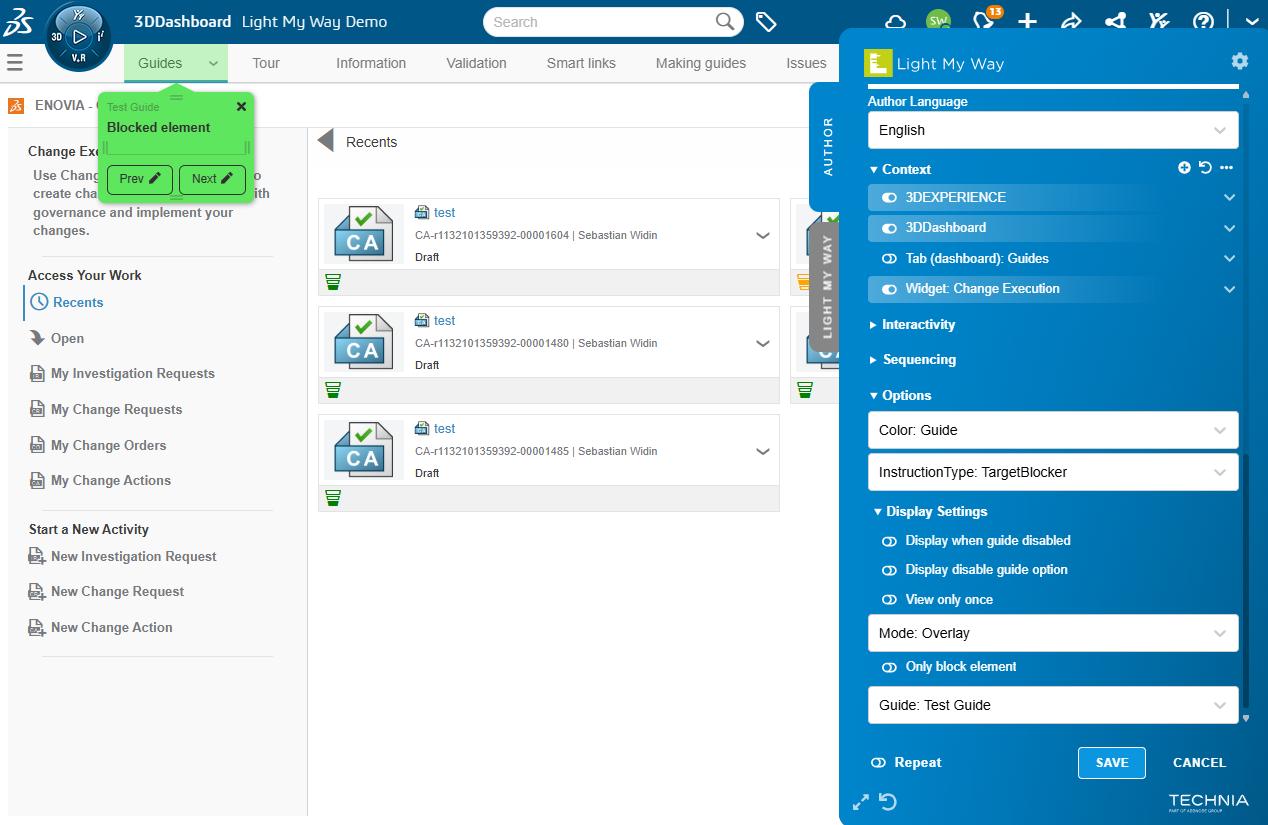The width and height of the screenshot is (1268, 825).
Task: Open the Color: Guide dropdown
Action: point(1053,430)
